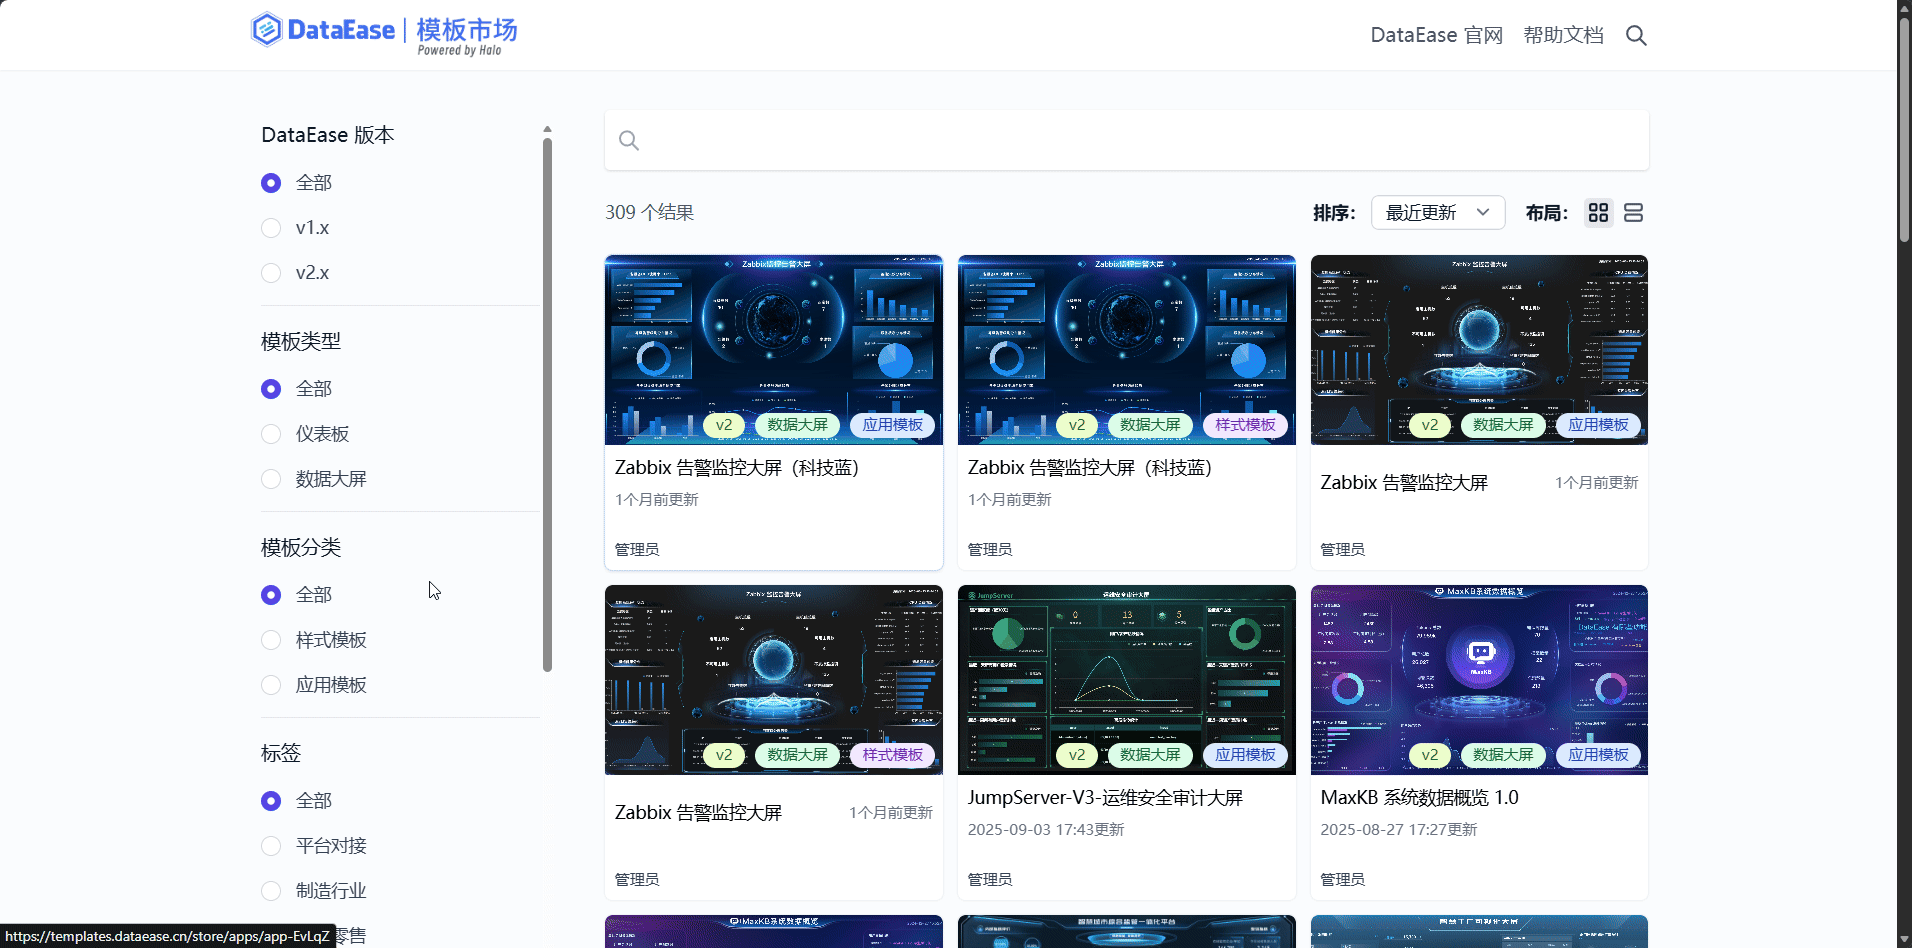Select 全部 under 标签
The width and height of the screenshot is (1912, 948).
271,801
